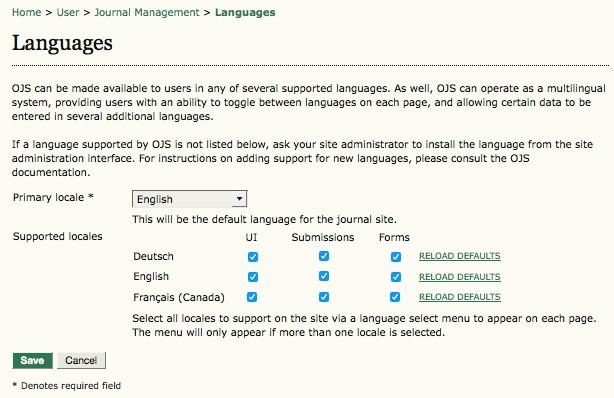Screen dimensions: 614x398
Task: Uncheck the English Submissions checkbox
Action: [324, 276]
